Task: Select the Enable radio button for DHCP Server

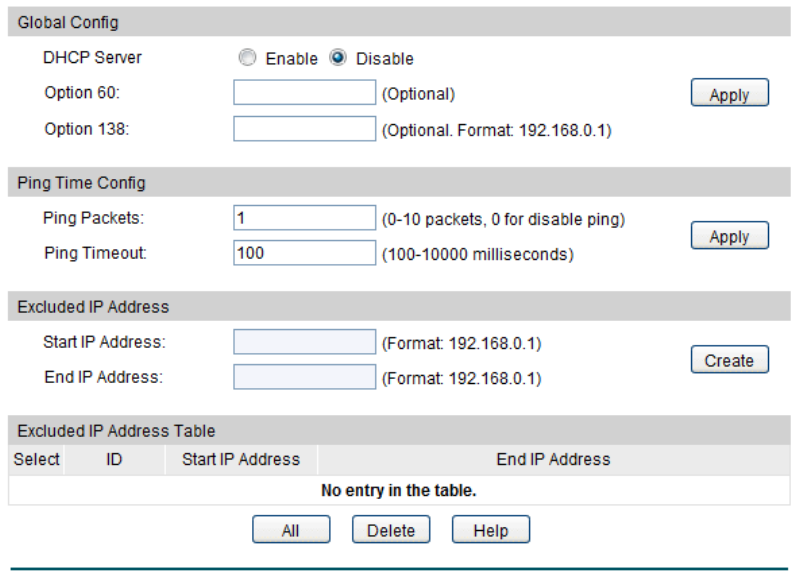Action: click(247, 59)
